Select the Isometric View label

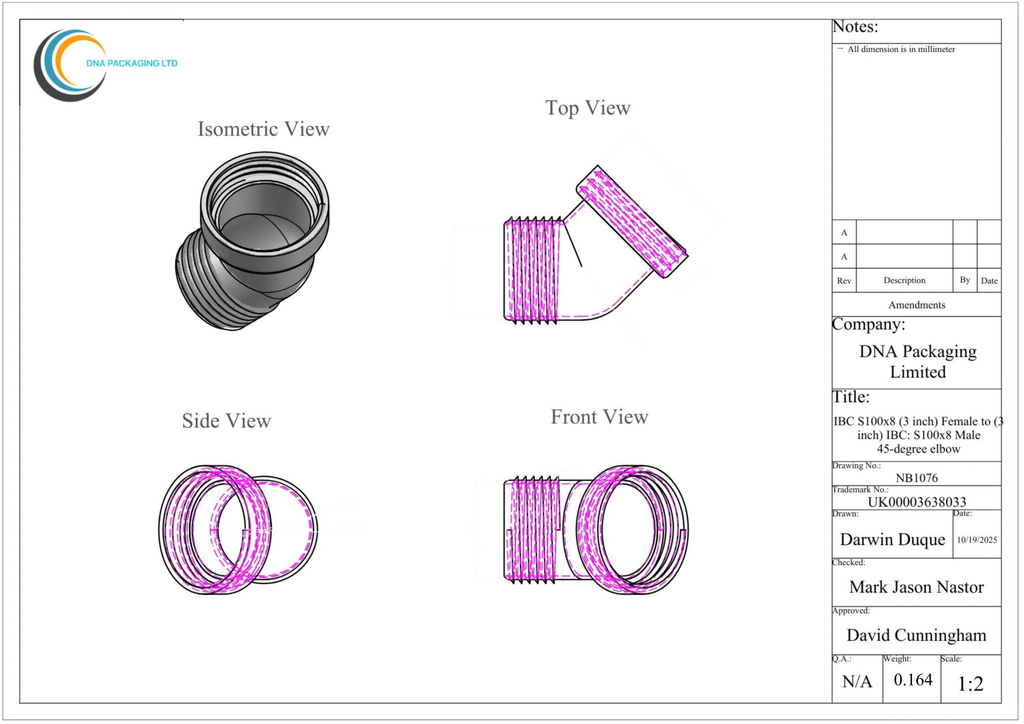pyautogui.click(x=263, y=129)
